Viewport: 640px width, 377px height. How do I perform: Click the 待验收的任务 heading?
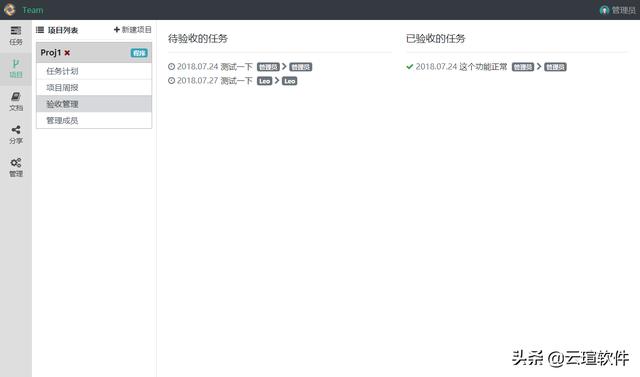[x=198, y=39]
